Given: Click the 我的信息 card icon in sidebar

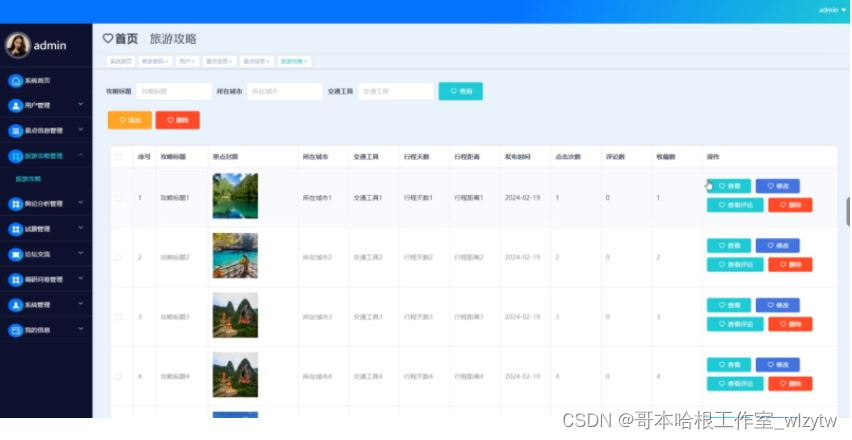Looking at the screenshot, I should (x=16, y=330).
